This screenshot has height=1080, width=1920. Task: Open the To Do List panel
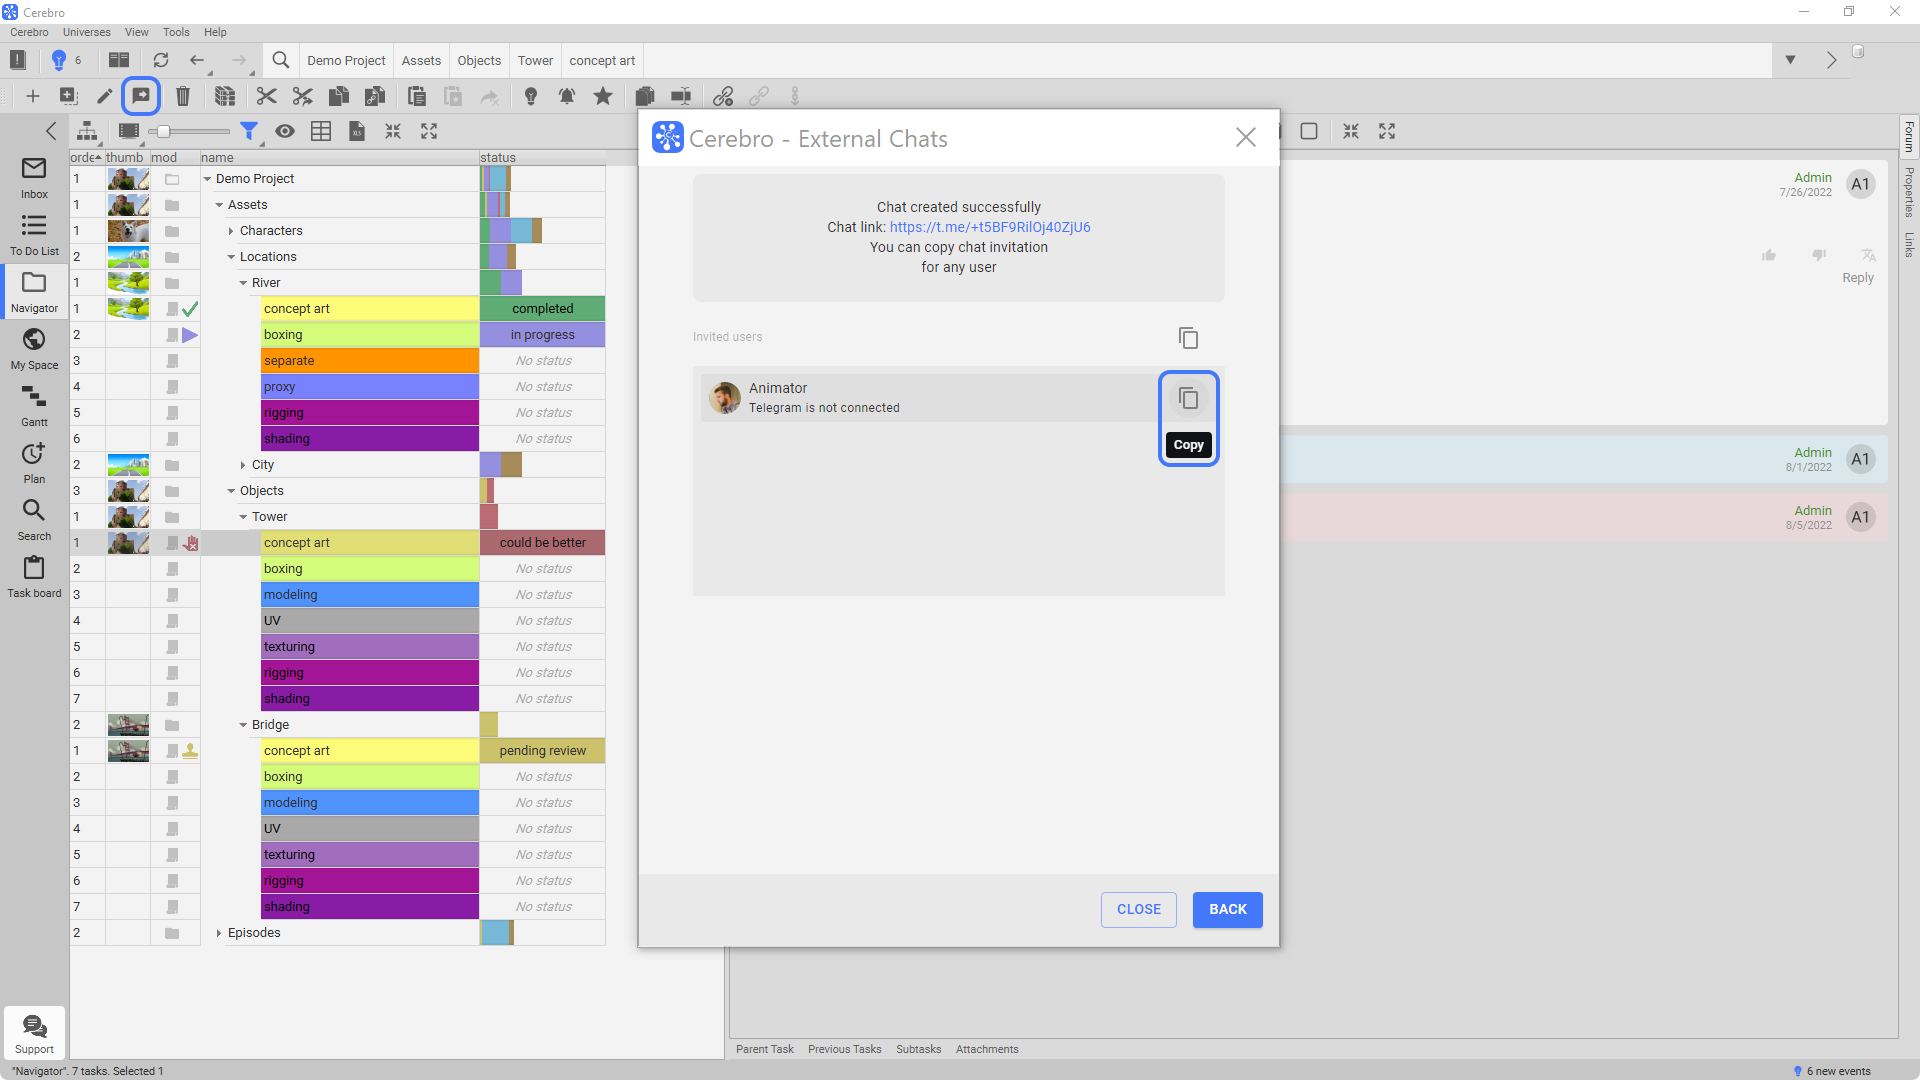point(34,235)
